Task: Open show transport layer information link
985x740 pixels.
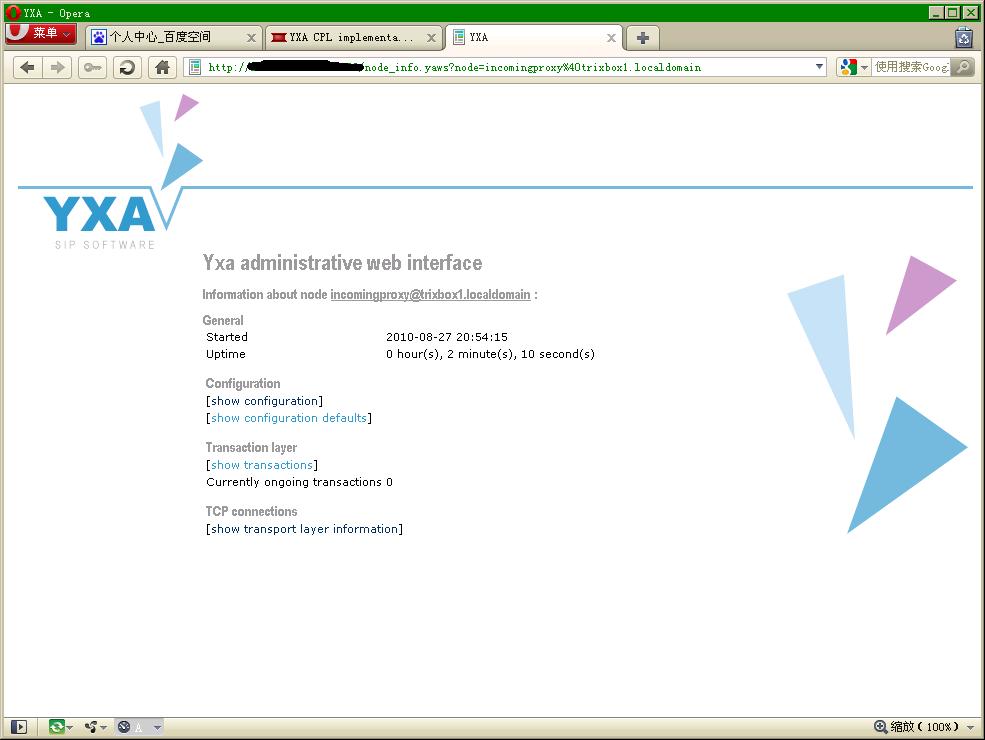Action: coord(305,529)
